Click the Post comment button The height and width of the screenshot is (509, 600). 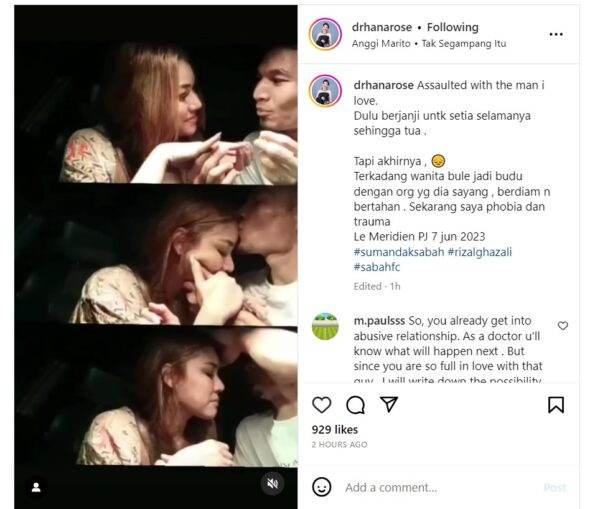554,487
